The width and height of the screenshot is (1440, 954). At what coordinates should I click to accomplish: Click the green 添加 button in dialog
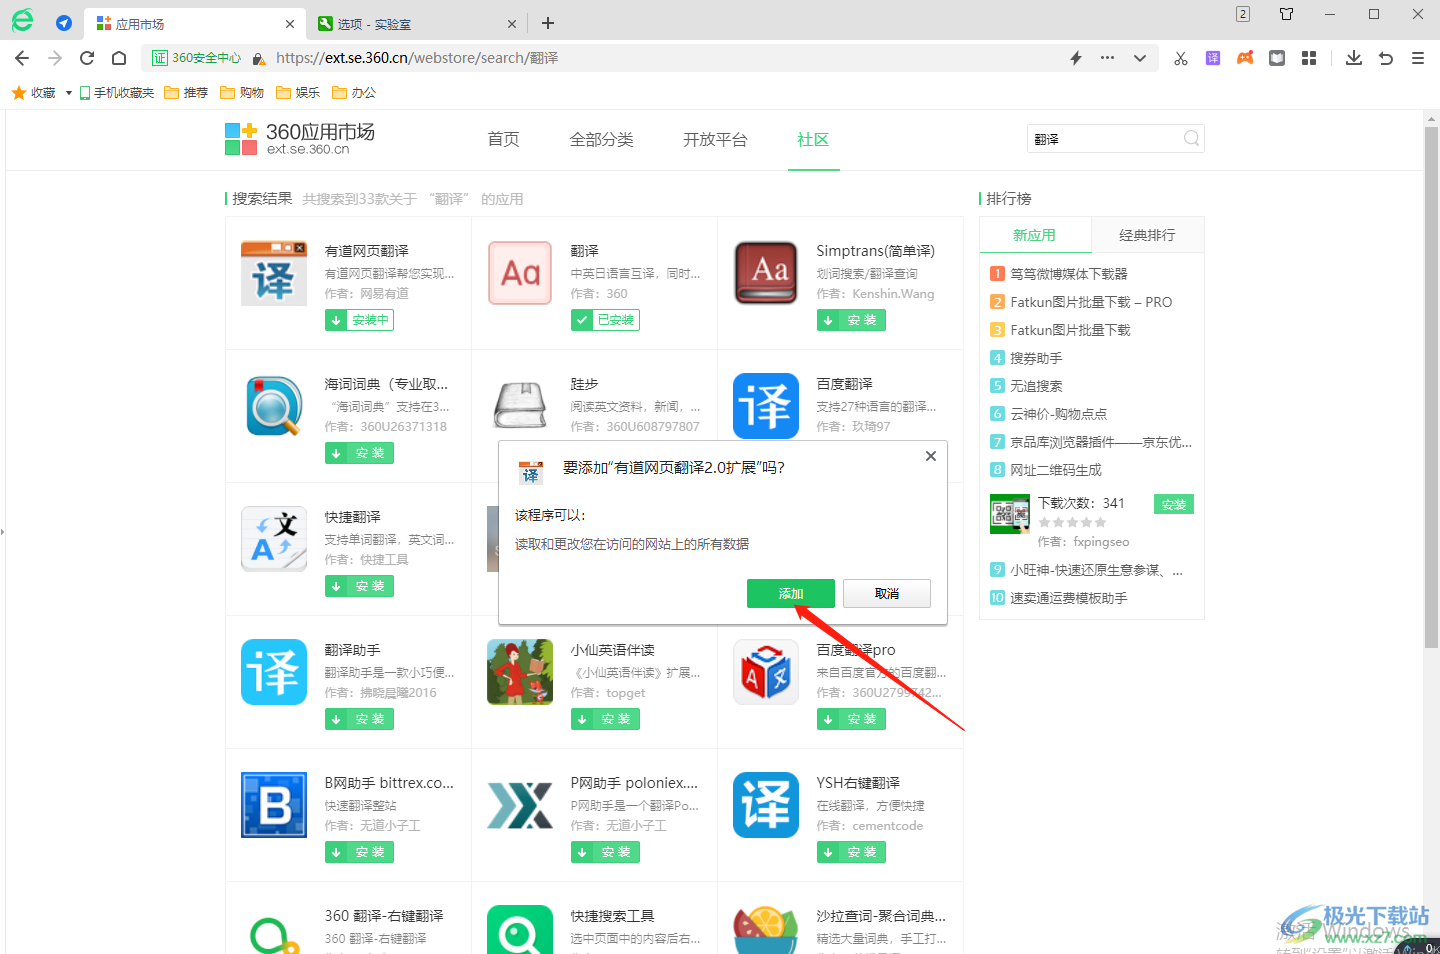[790, 593]
